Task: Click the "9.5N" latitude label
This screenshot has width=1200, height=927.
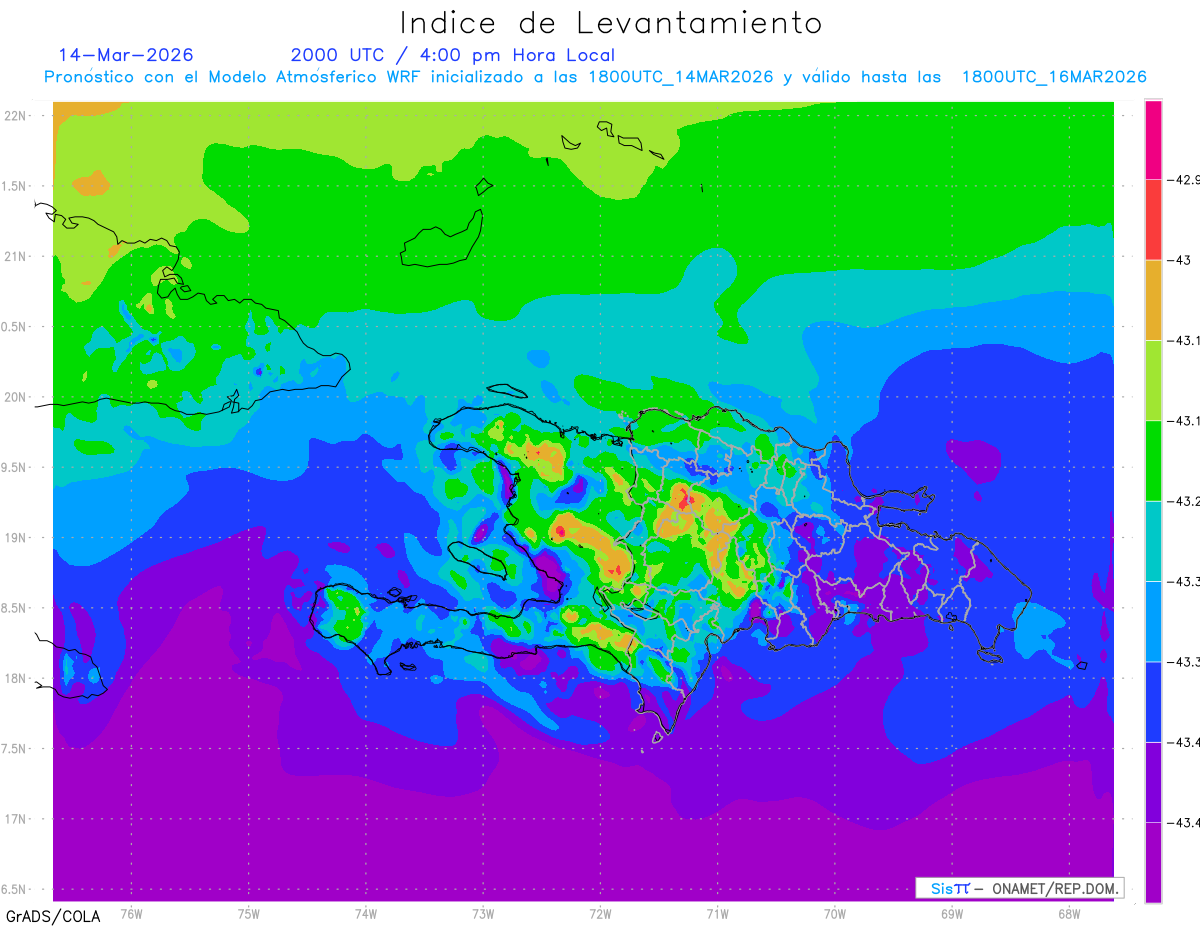Action: point(14,467)
